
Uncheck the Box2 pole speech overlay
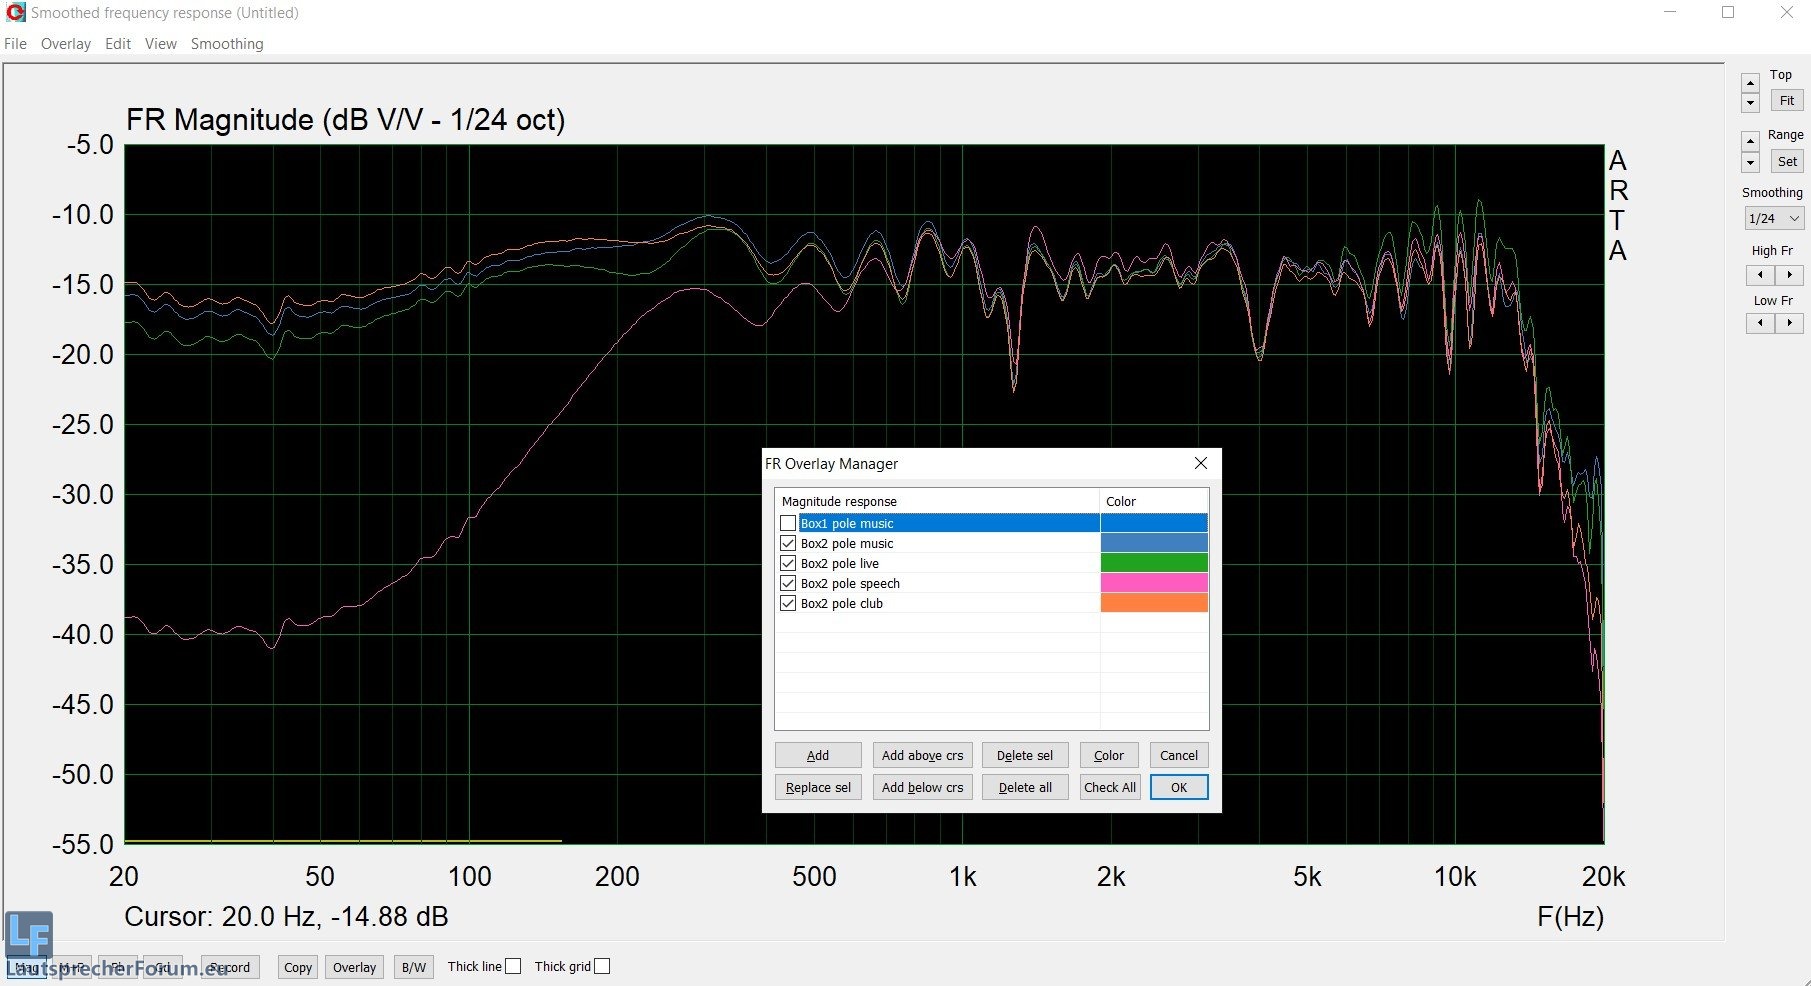point(788,583)
